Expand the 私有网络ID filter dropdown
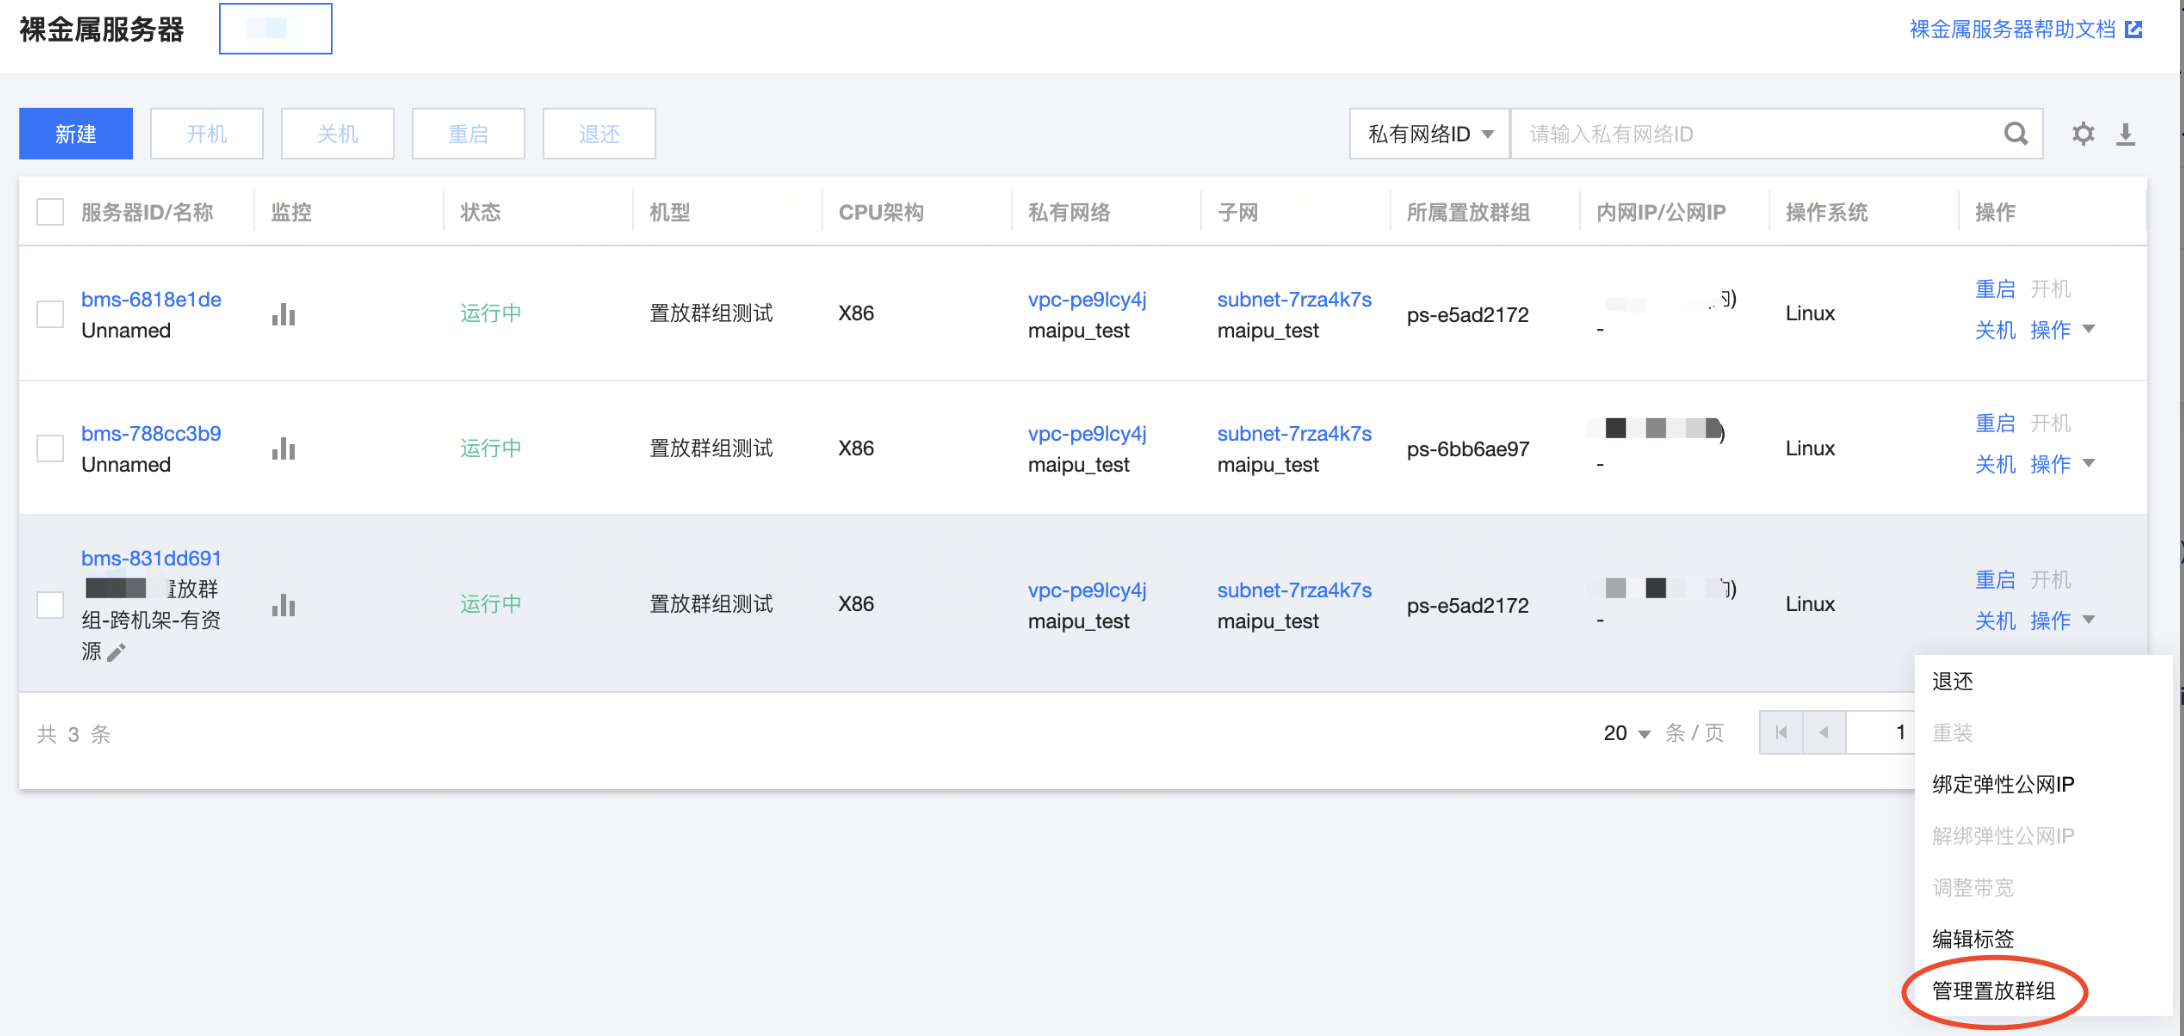The height and width of the screenshot is (1036, 2184). point(1430,134)
